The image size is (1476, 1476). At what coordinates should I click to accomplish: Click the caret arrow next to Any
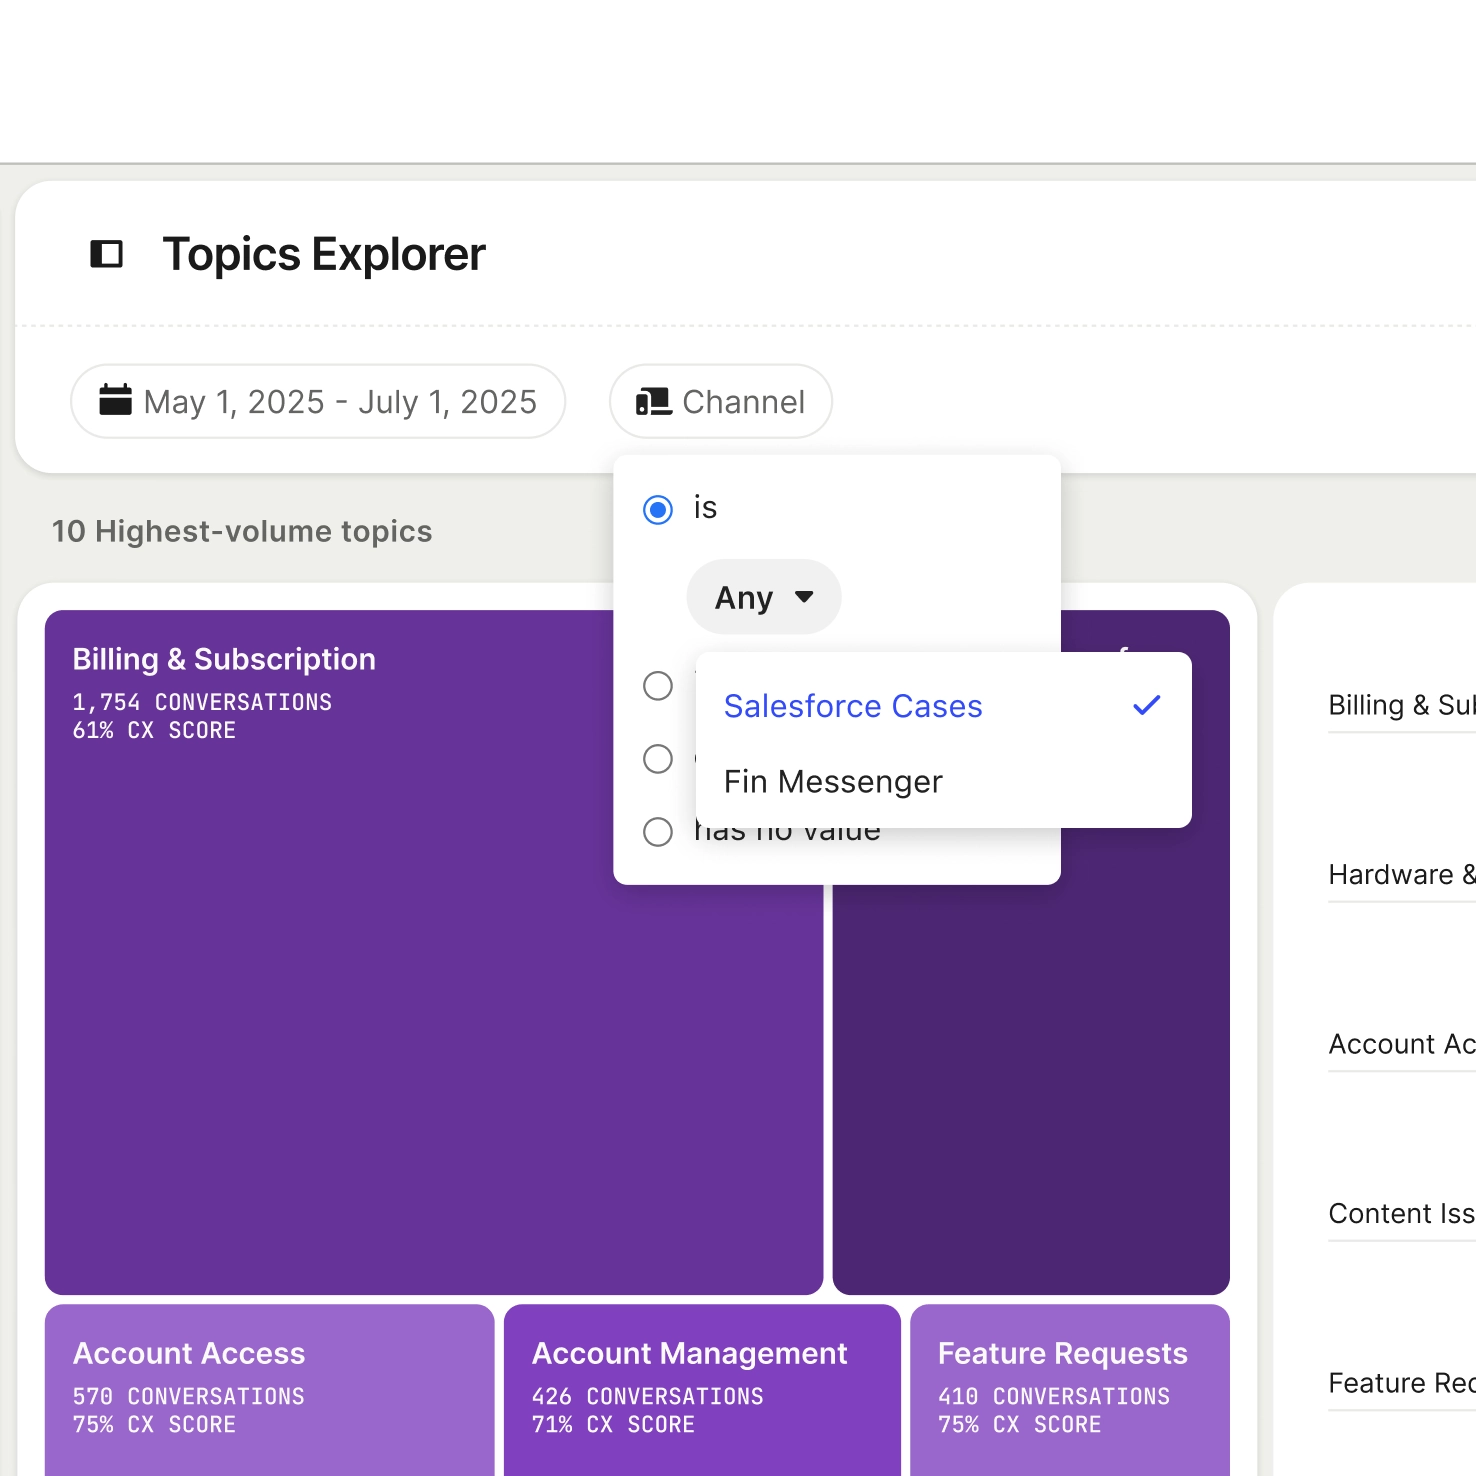(x=804, y=597)
